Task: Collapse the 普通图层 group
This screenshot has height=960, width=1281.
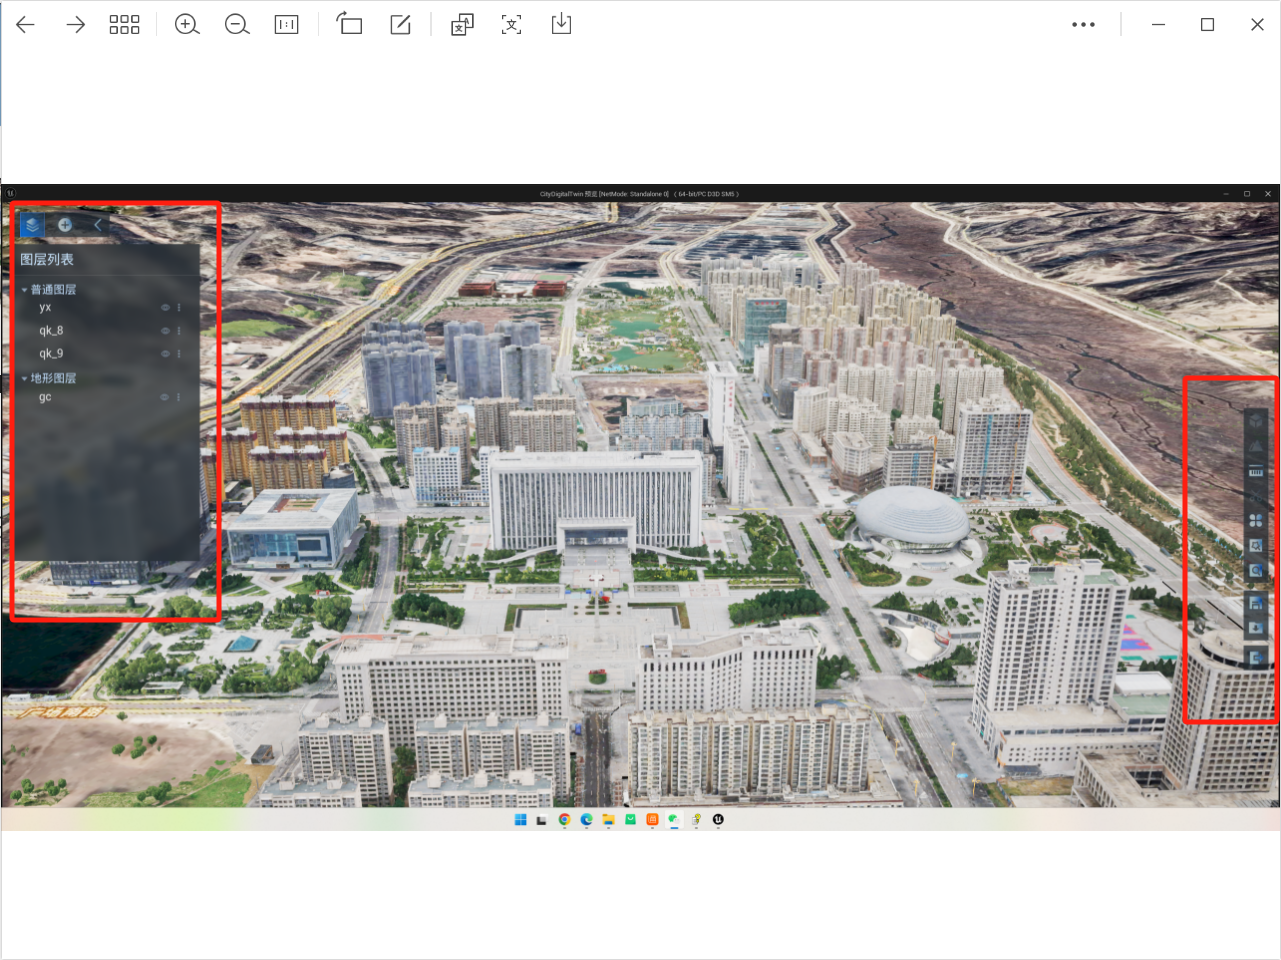Action: 25,290
